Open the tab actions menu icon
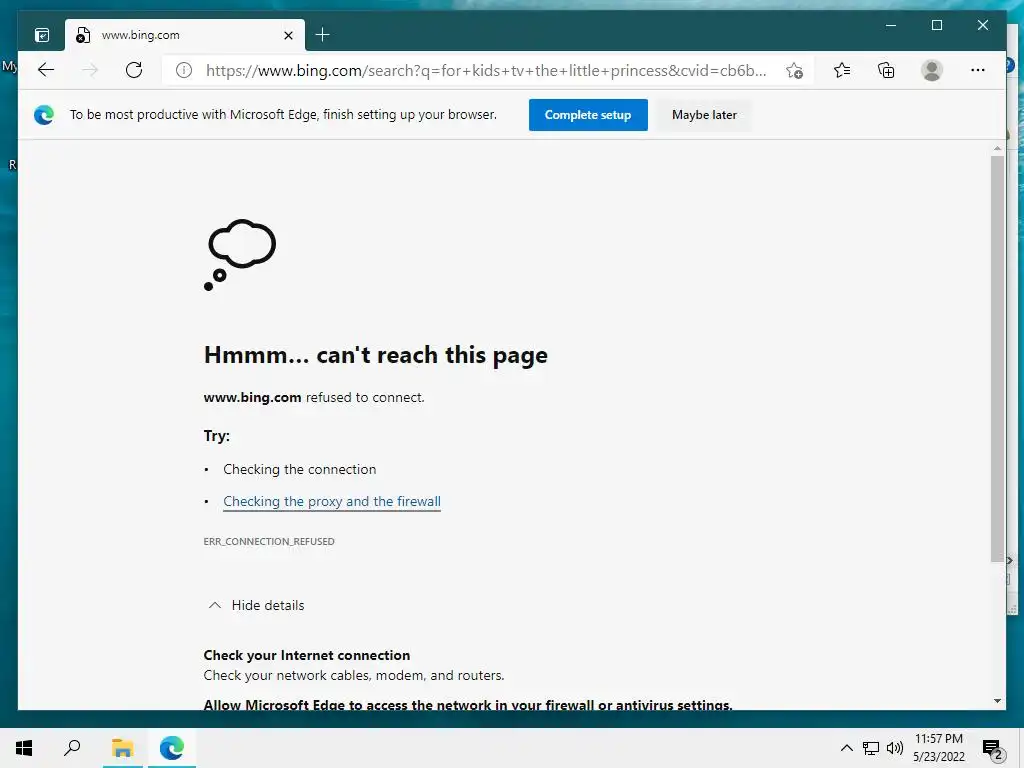 pos(42,35)
